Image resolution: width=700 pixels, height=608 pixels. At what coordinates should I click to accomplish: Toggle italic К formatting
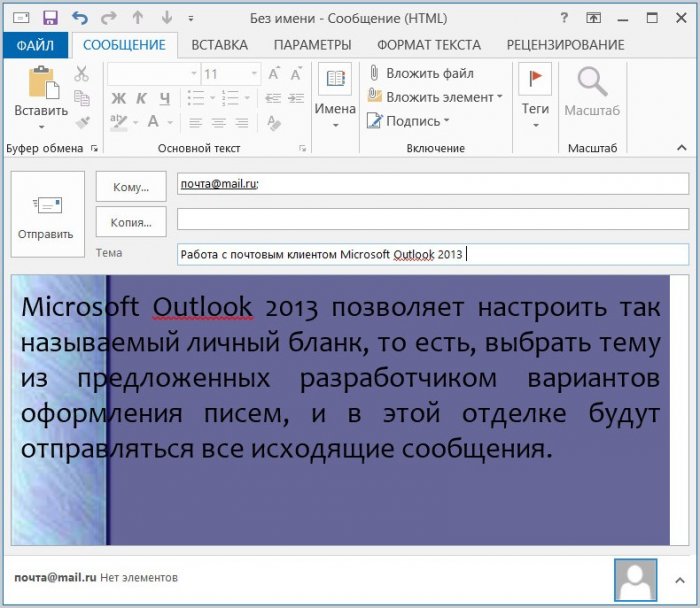142,98
